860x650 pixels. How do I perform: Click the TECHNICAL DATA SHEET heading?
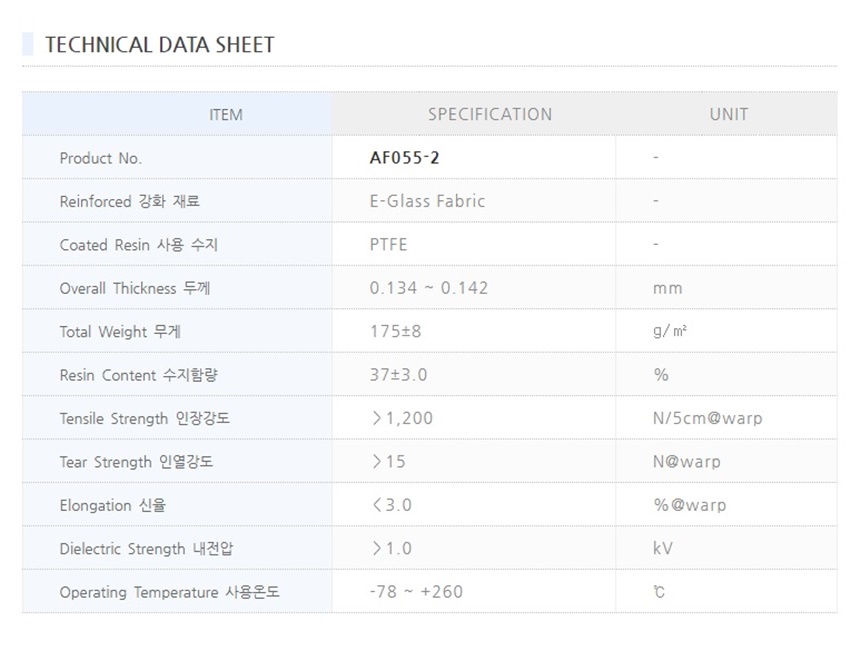point(160,45)
